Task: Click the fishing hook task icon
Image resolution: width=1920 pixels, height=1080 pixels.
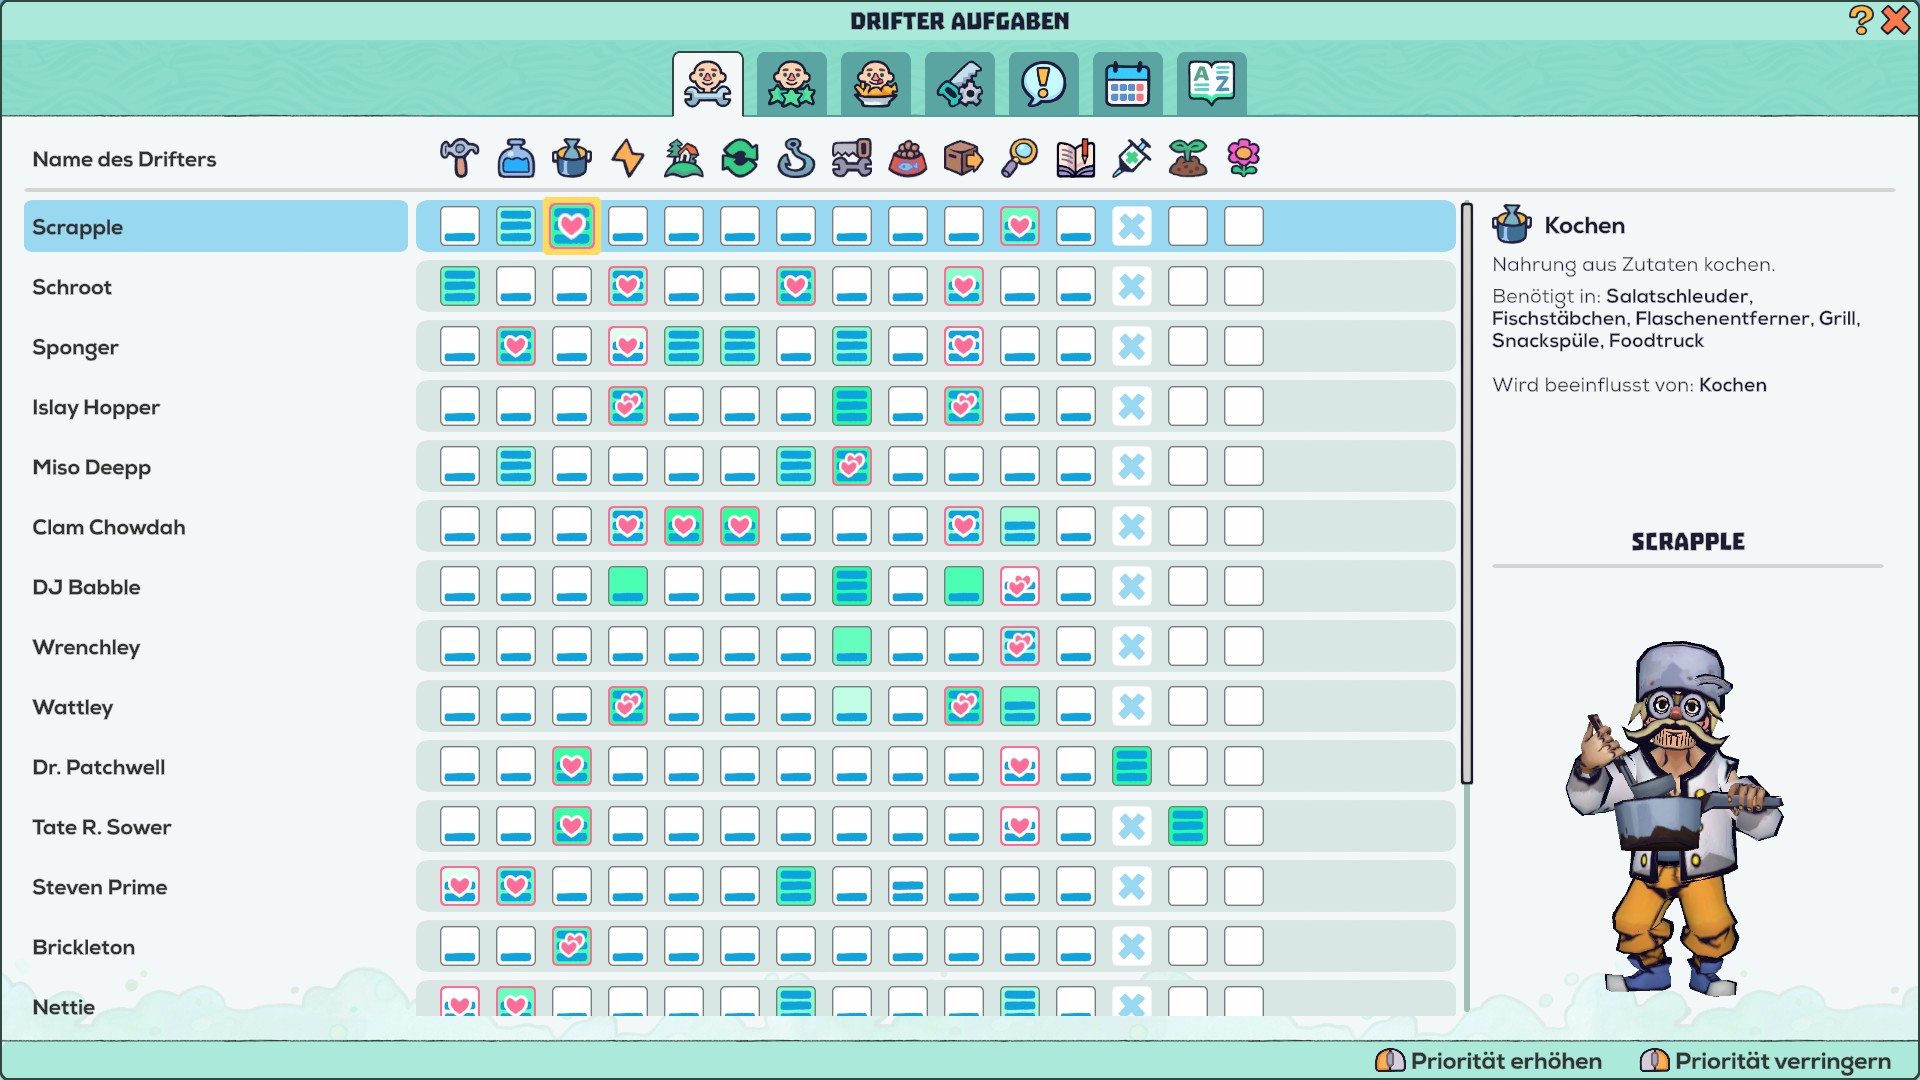Action: pyautogui.click(x=796, y=158)
